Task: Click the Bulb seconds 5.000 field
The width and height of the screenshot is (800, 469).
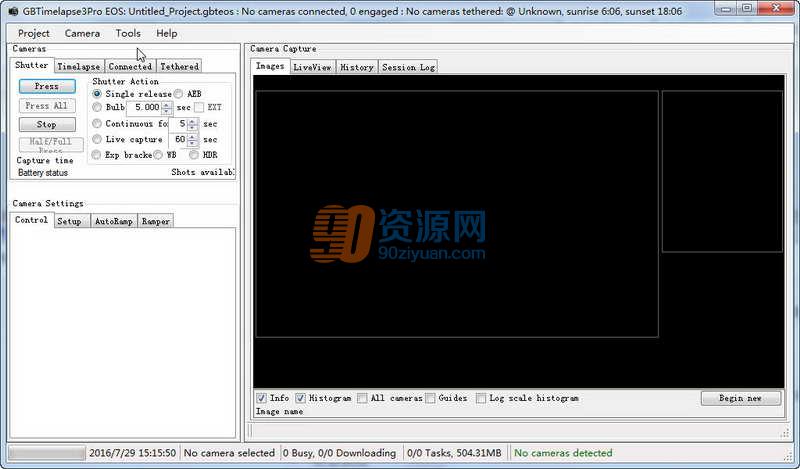Action: pyautogui.click(x=144, y=108)
